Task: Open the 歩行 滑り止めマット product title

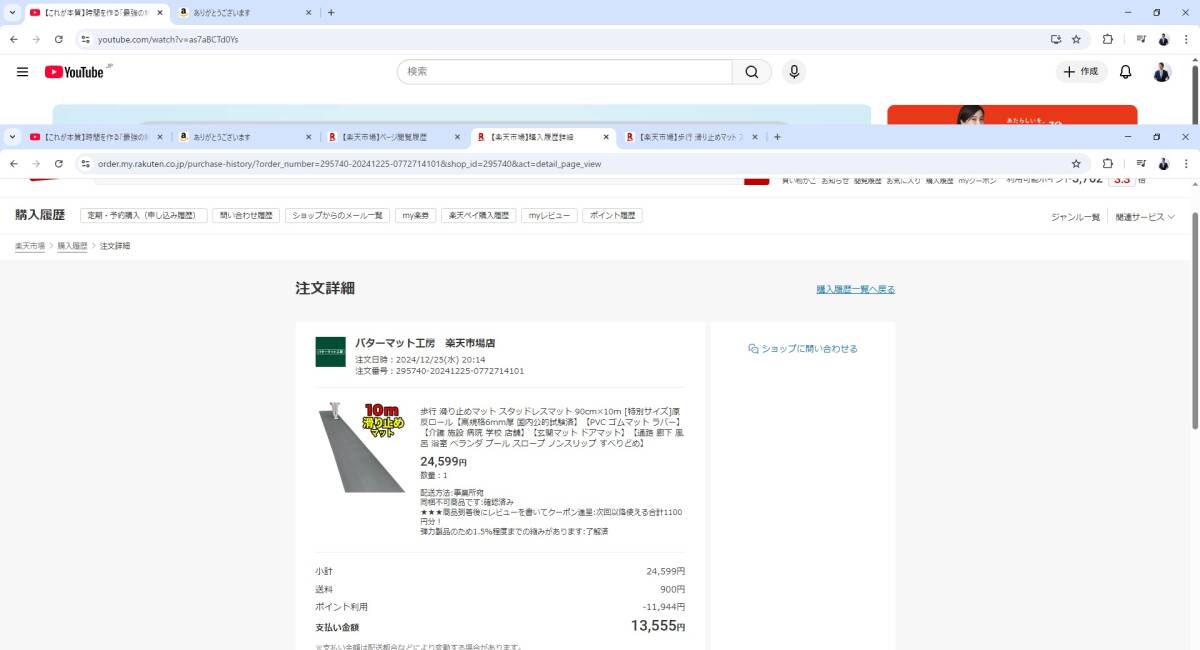Action: click(551, 427)
